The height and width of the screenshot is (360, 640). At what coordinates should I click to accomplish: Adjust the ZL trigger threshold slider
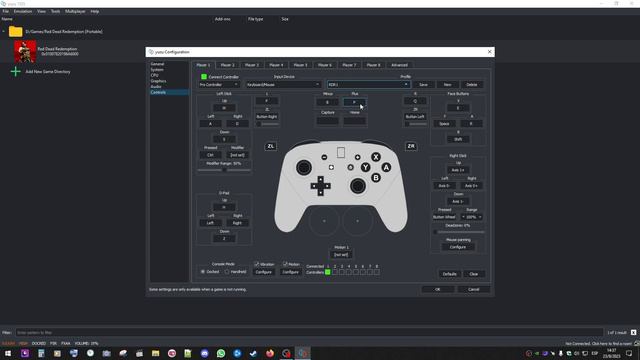(267, 124)
